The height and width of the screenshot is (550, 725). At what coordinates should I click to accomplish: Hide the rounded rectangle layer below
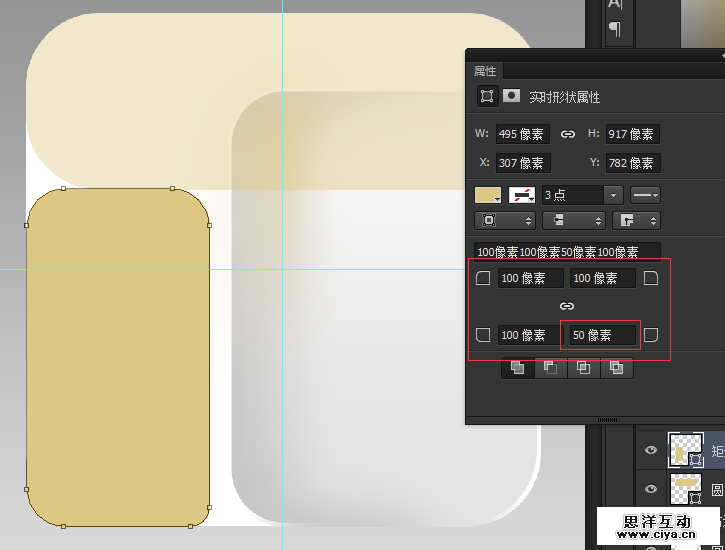click(651, 489)
